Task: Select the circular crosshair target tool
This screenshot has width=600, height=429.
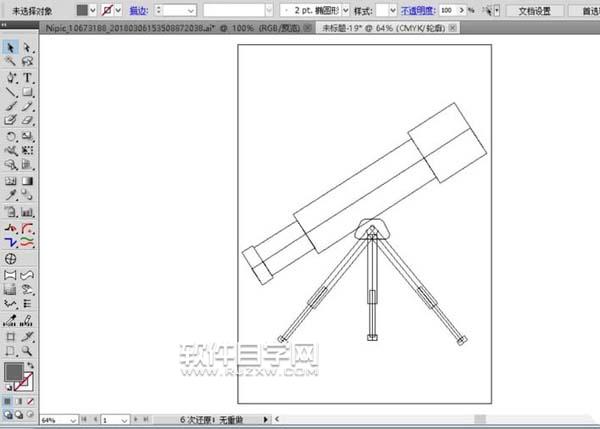Action: point(10,259)
